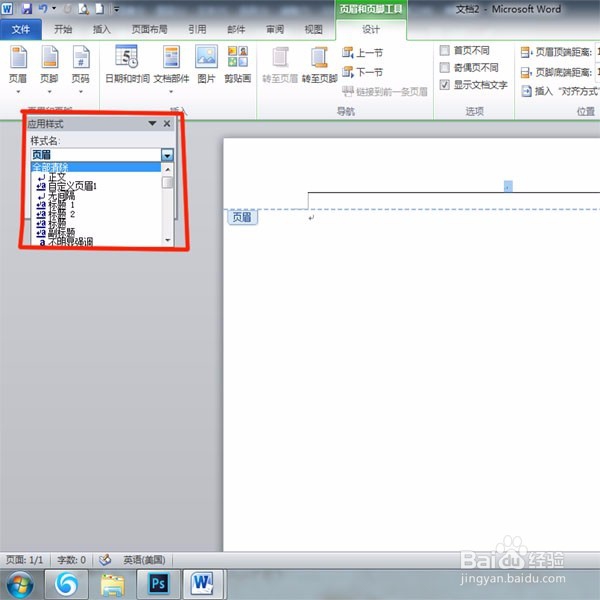
Task: Open the Customize Quick Access Toolbar arrow
Action: tap(116, 9)
